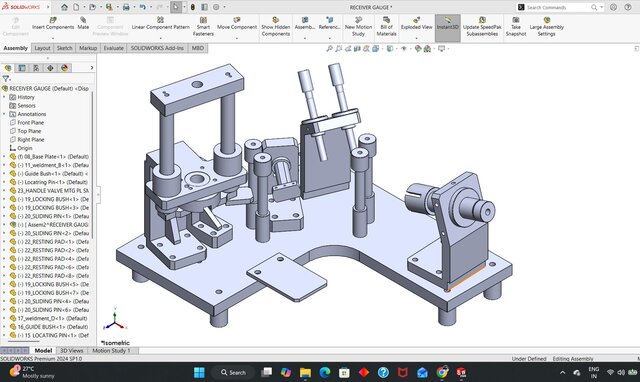The height and width of the screenshot is (382, 640).
Task: Switch to the Sketch tab
Action: point(64,48)
